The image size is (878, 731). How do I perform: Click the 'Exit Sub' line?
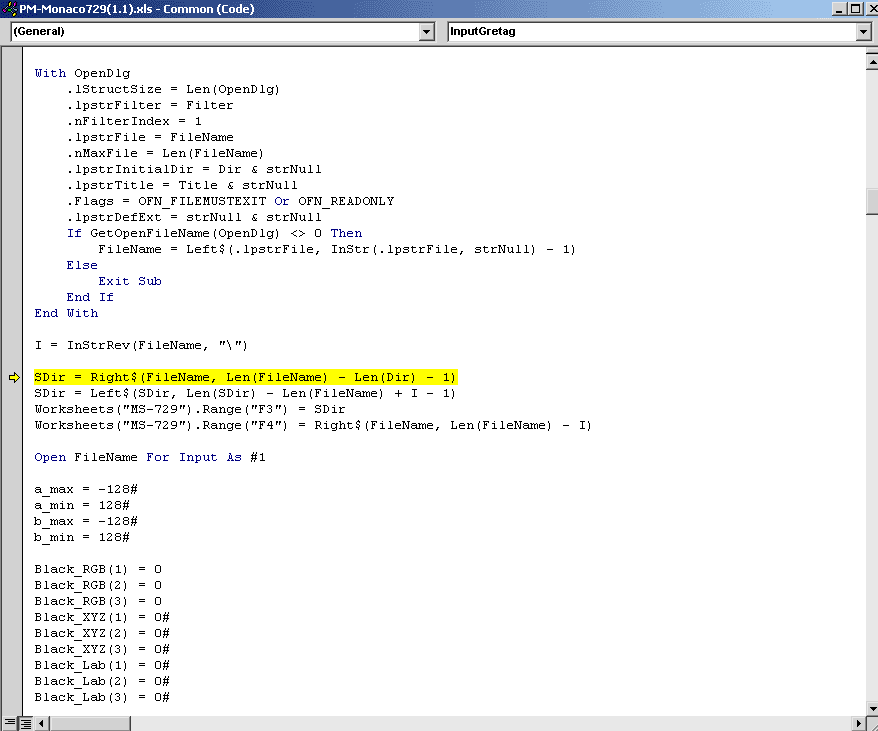[x=130, y=281]
